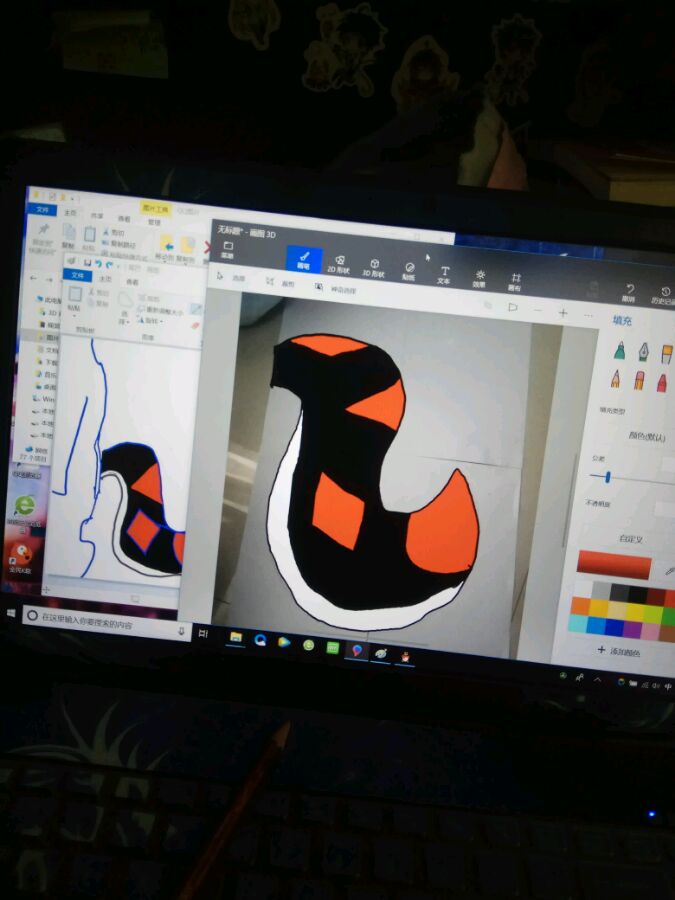Pick the yellow color swatch
The image size is (675, 900).
(x=599, y=606)
